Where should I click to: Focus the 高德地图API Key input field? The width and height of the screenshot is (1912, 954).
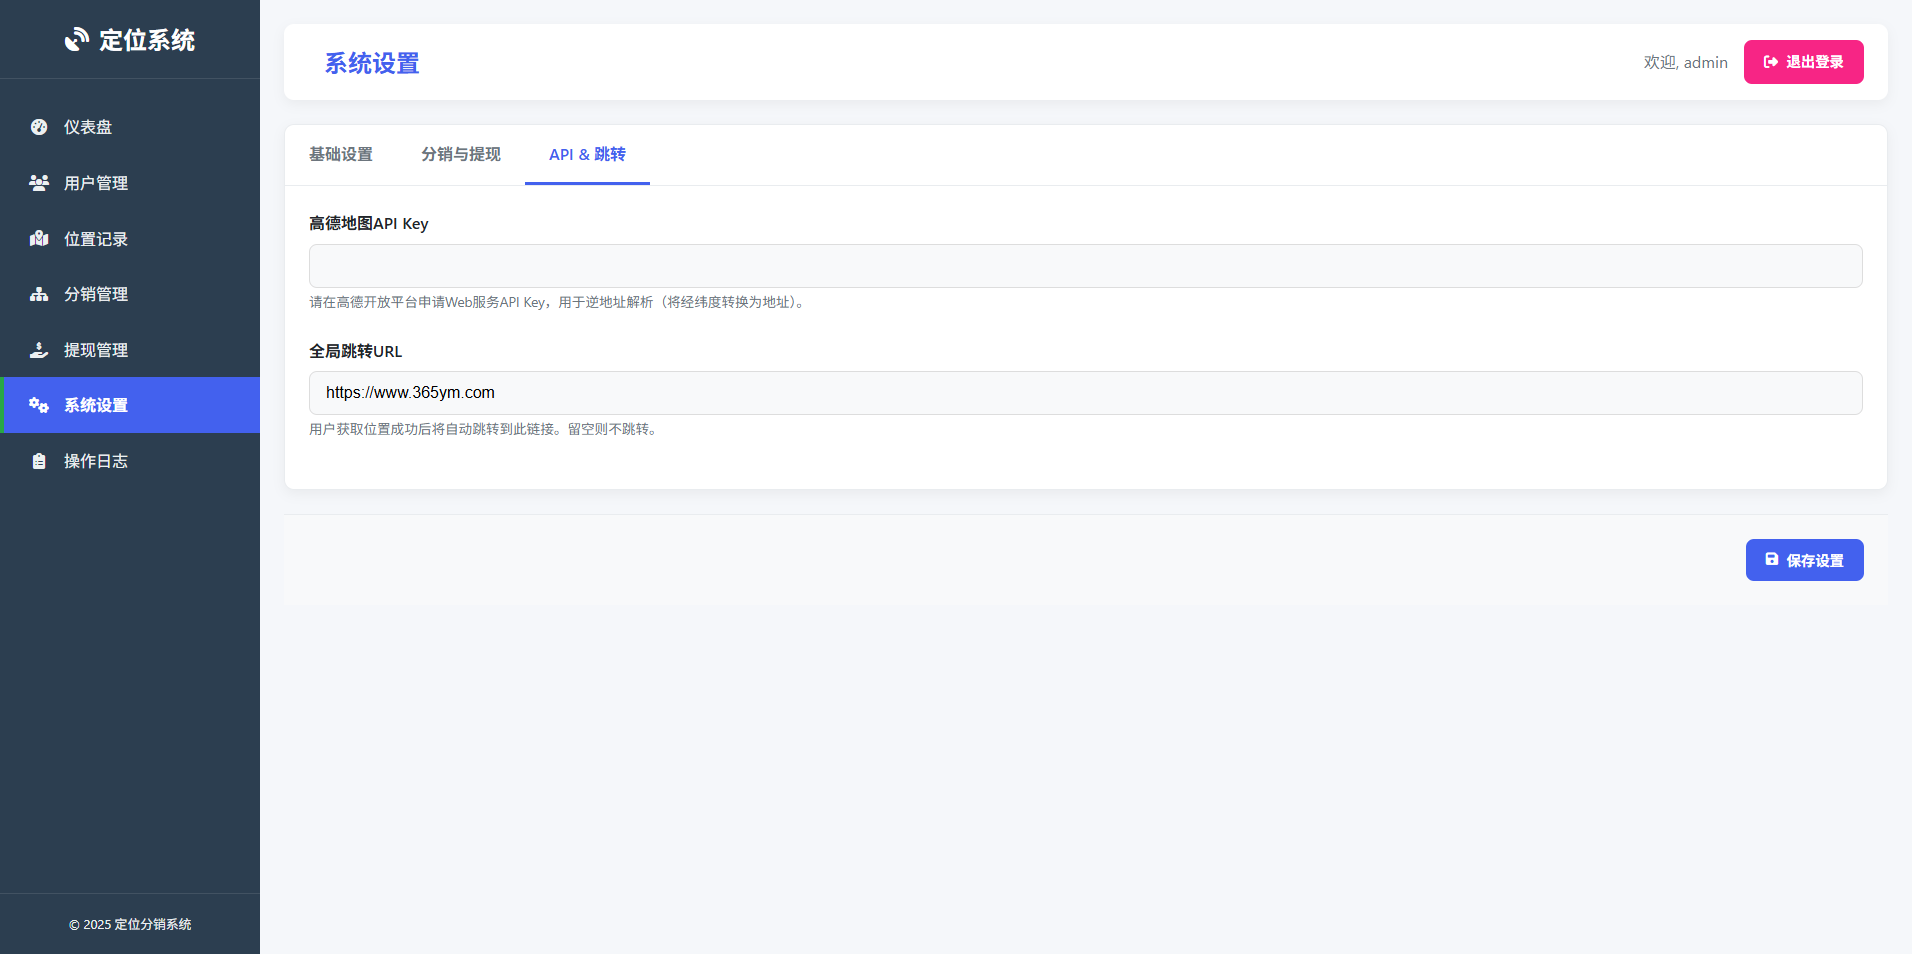(x=1085, y=266)
